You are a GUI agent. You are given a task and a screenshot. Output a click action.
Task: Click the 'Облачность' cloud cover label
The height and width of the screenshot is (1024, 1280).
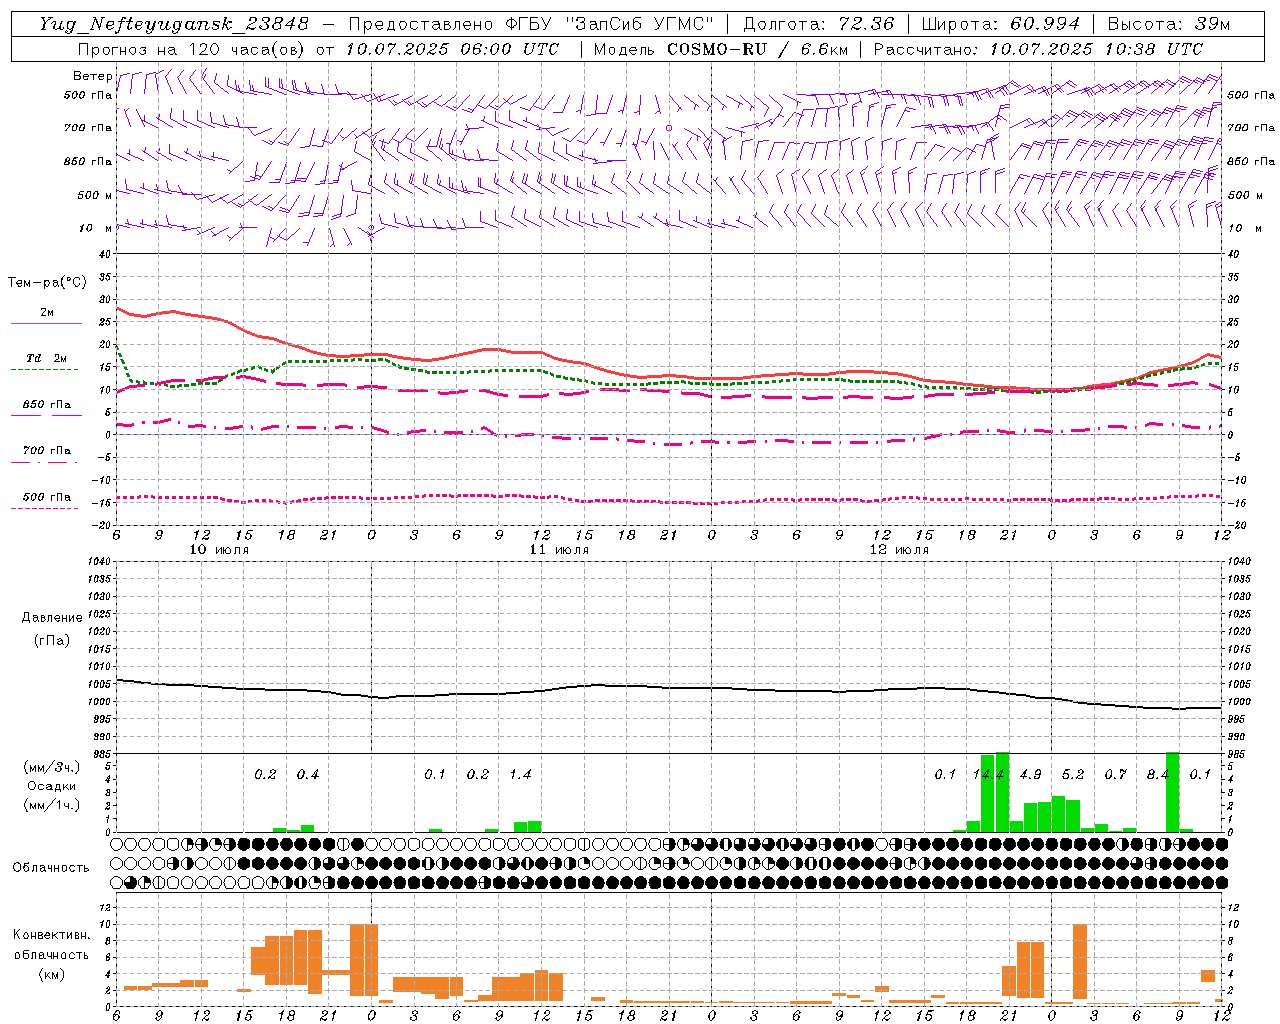tap(51, 867)
